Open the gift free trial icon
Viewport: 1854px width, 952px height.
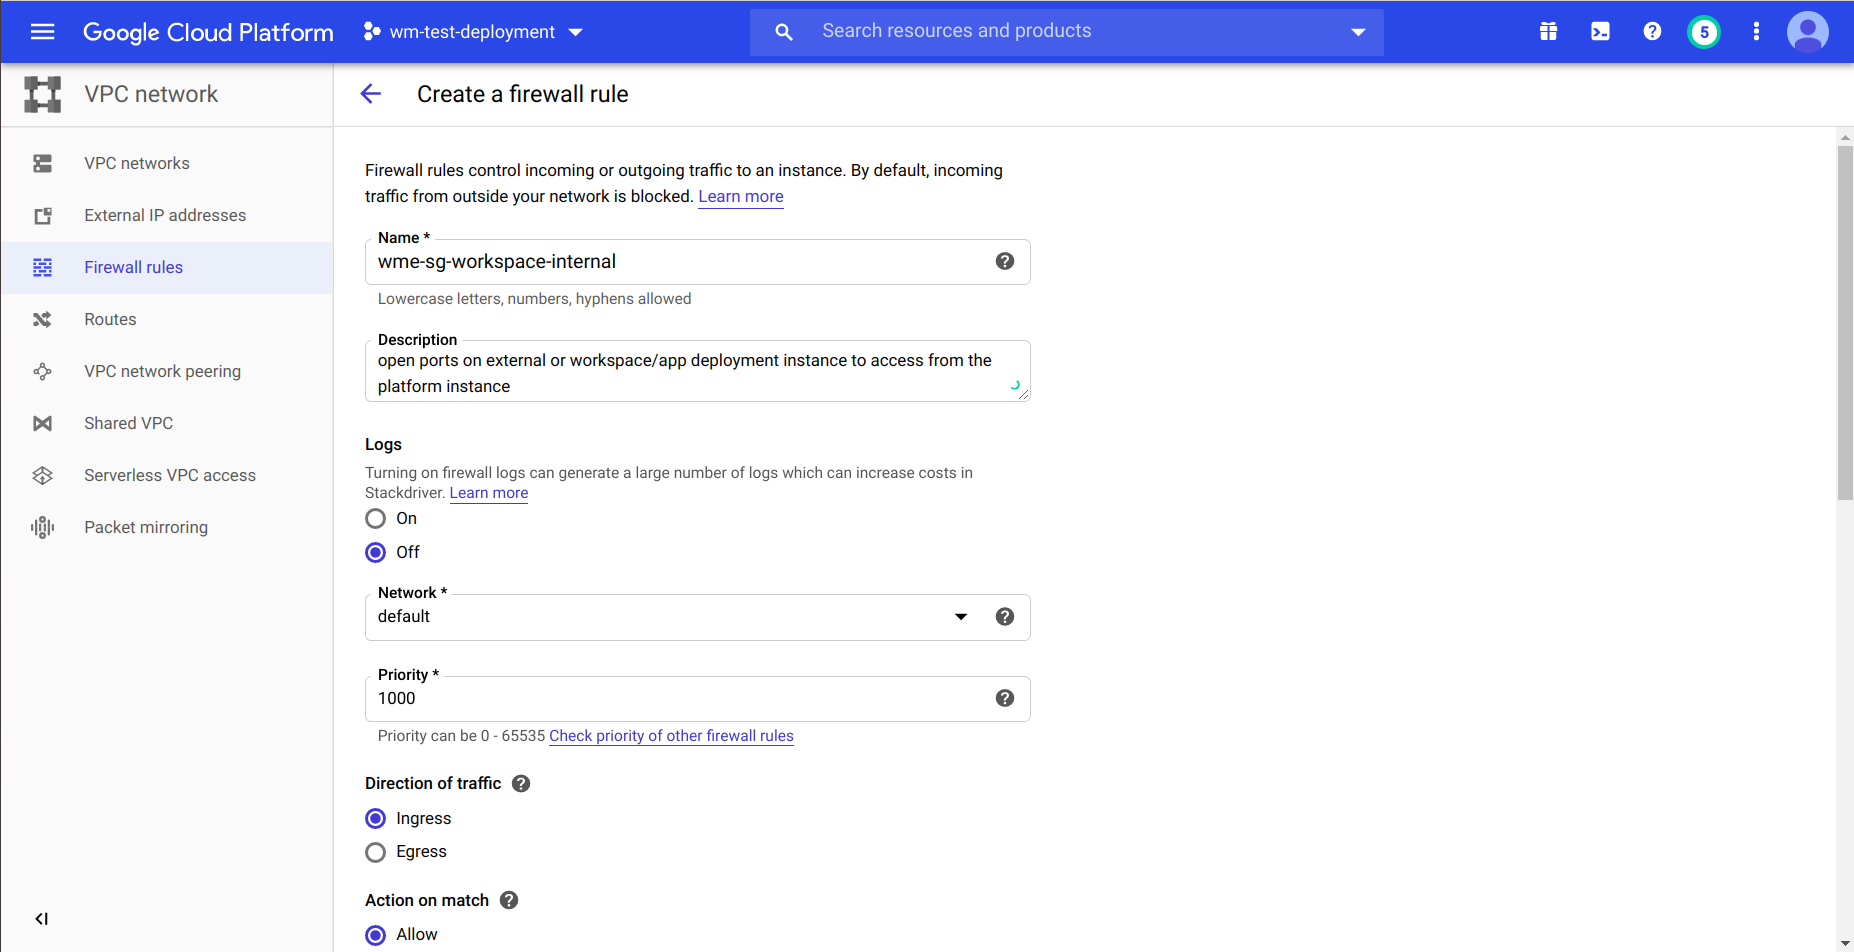coord(1548,32)
